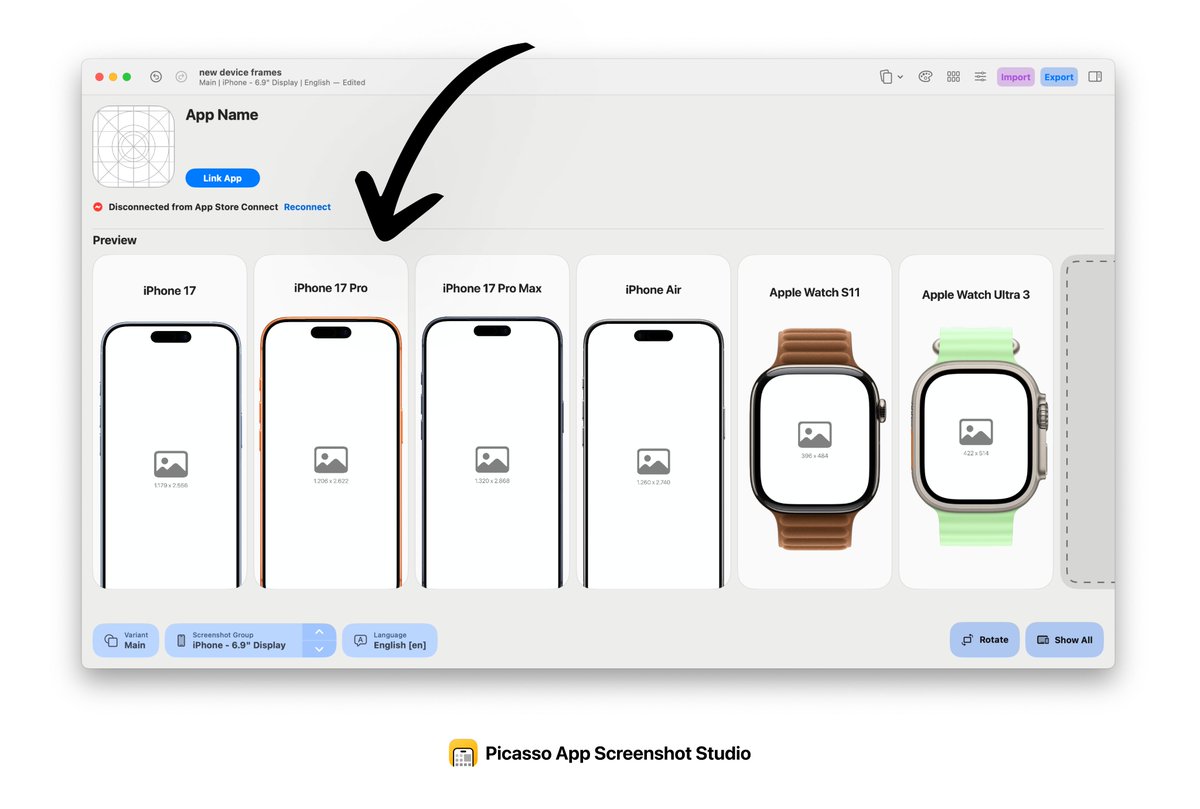Click the red disconnected status icon
The image size is (1200, 809).
click(98, 207)
